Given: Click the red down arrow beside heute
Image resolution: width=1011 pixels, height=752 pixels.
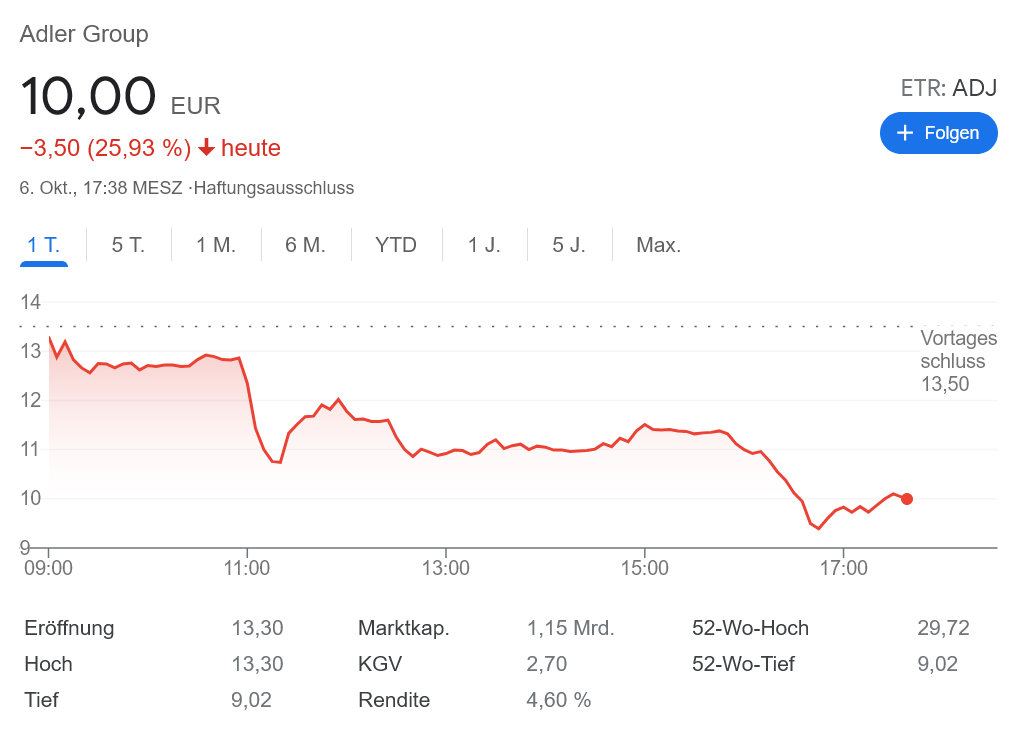Looking at the screenshot, I should tap(206, 148).
